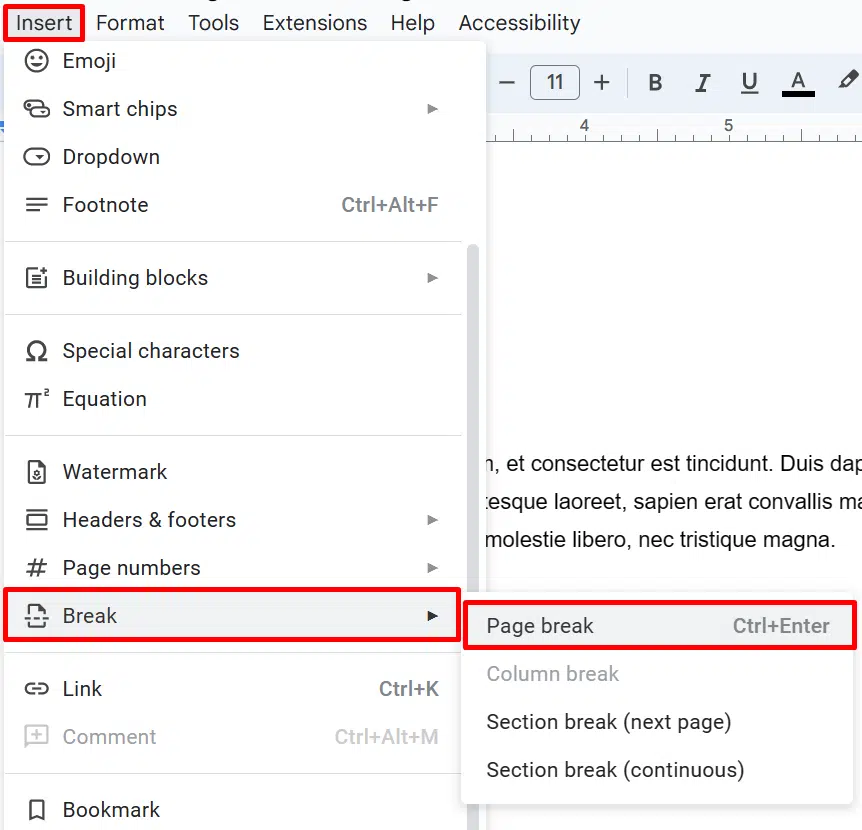This screenshot has height=830, width=862.
Task: Click the font size input field
Action: pos(555,82)
